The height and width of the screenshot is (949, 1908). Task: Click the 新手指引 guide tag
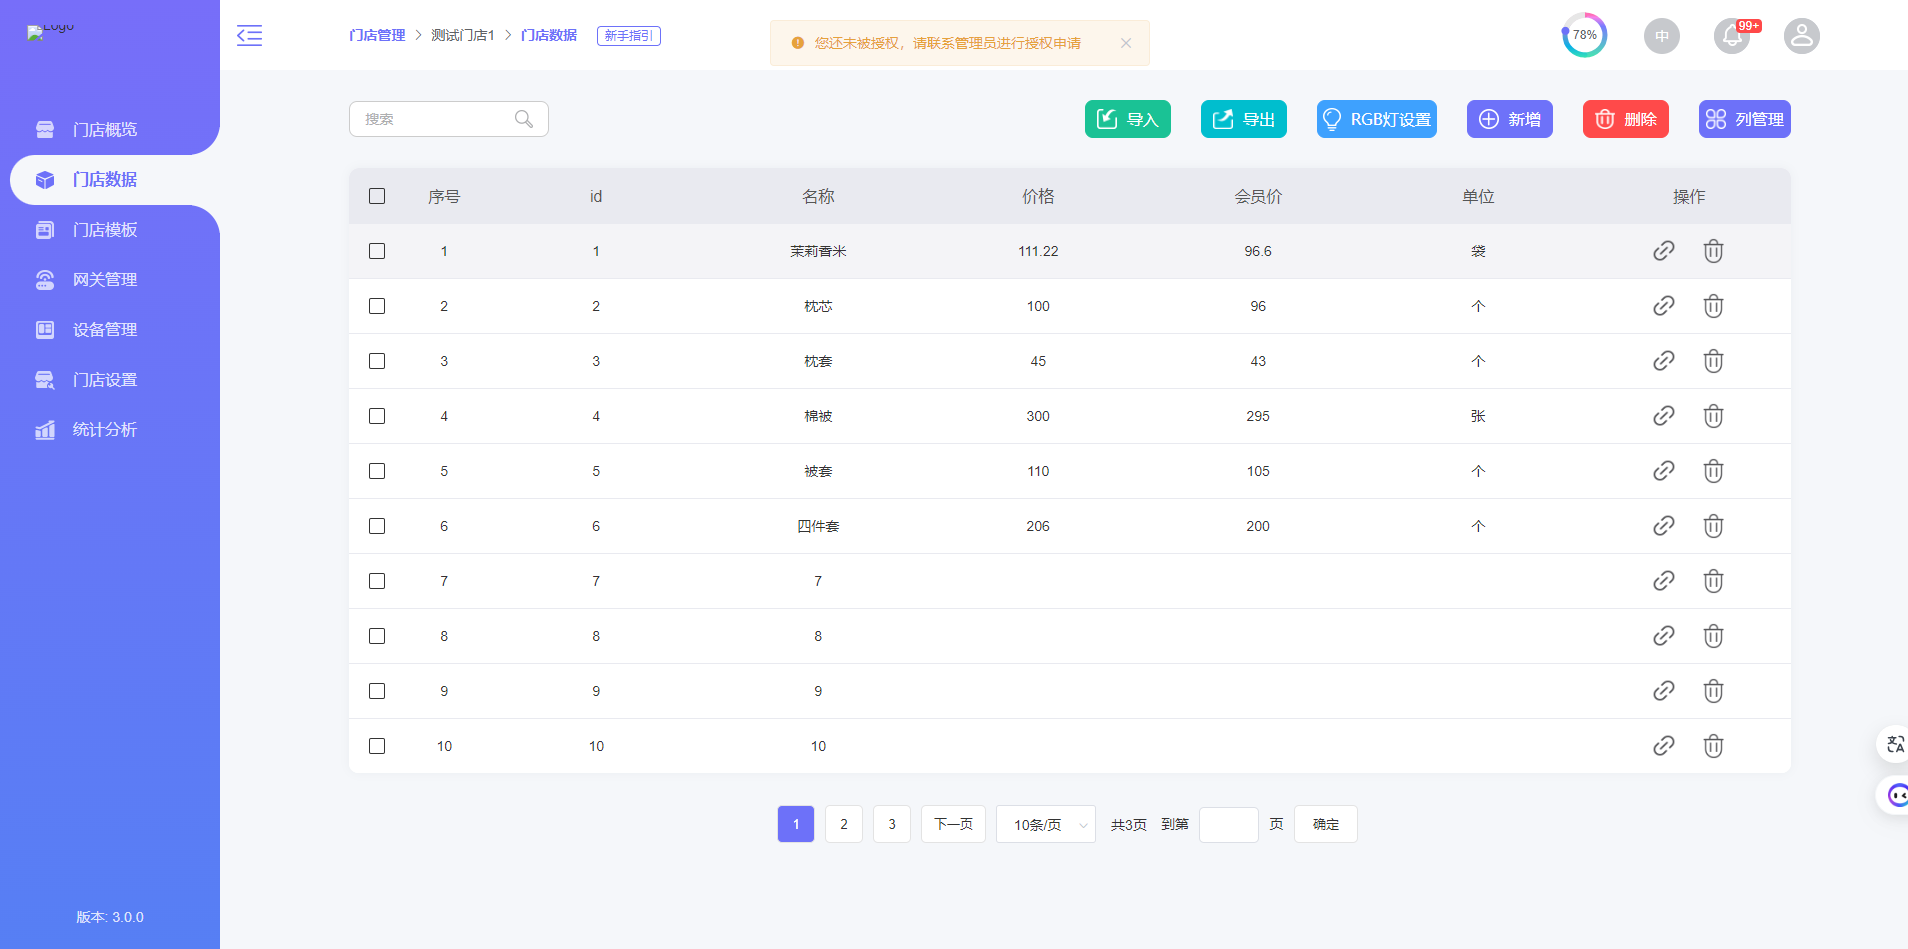point(629,36)
